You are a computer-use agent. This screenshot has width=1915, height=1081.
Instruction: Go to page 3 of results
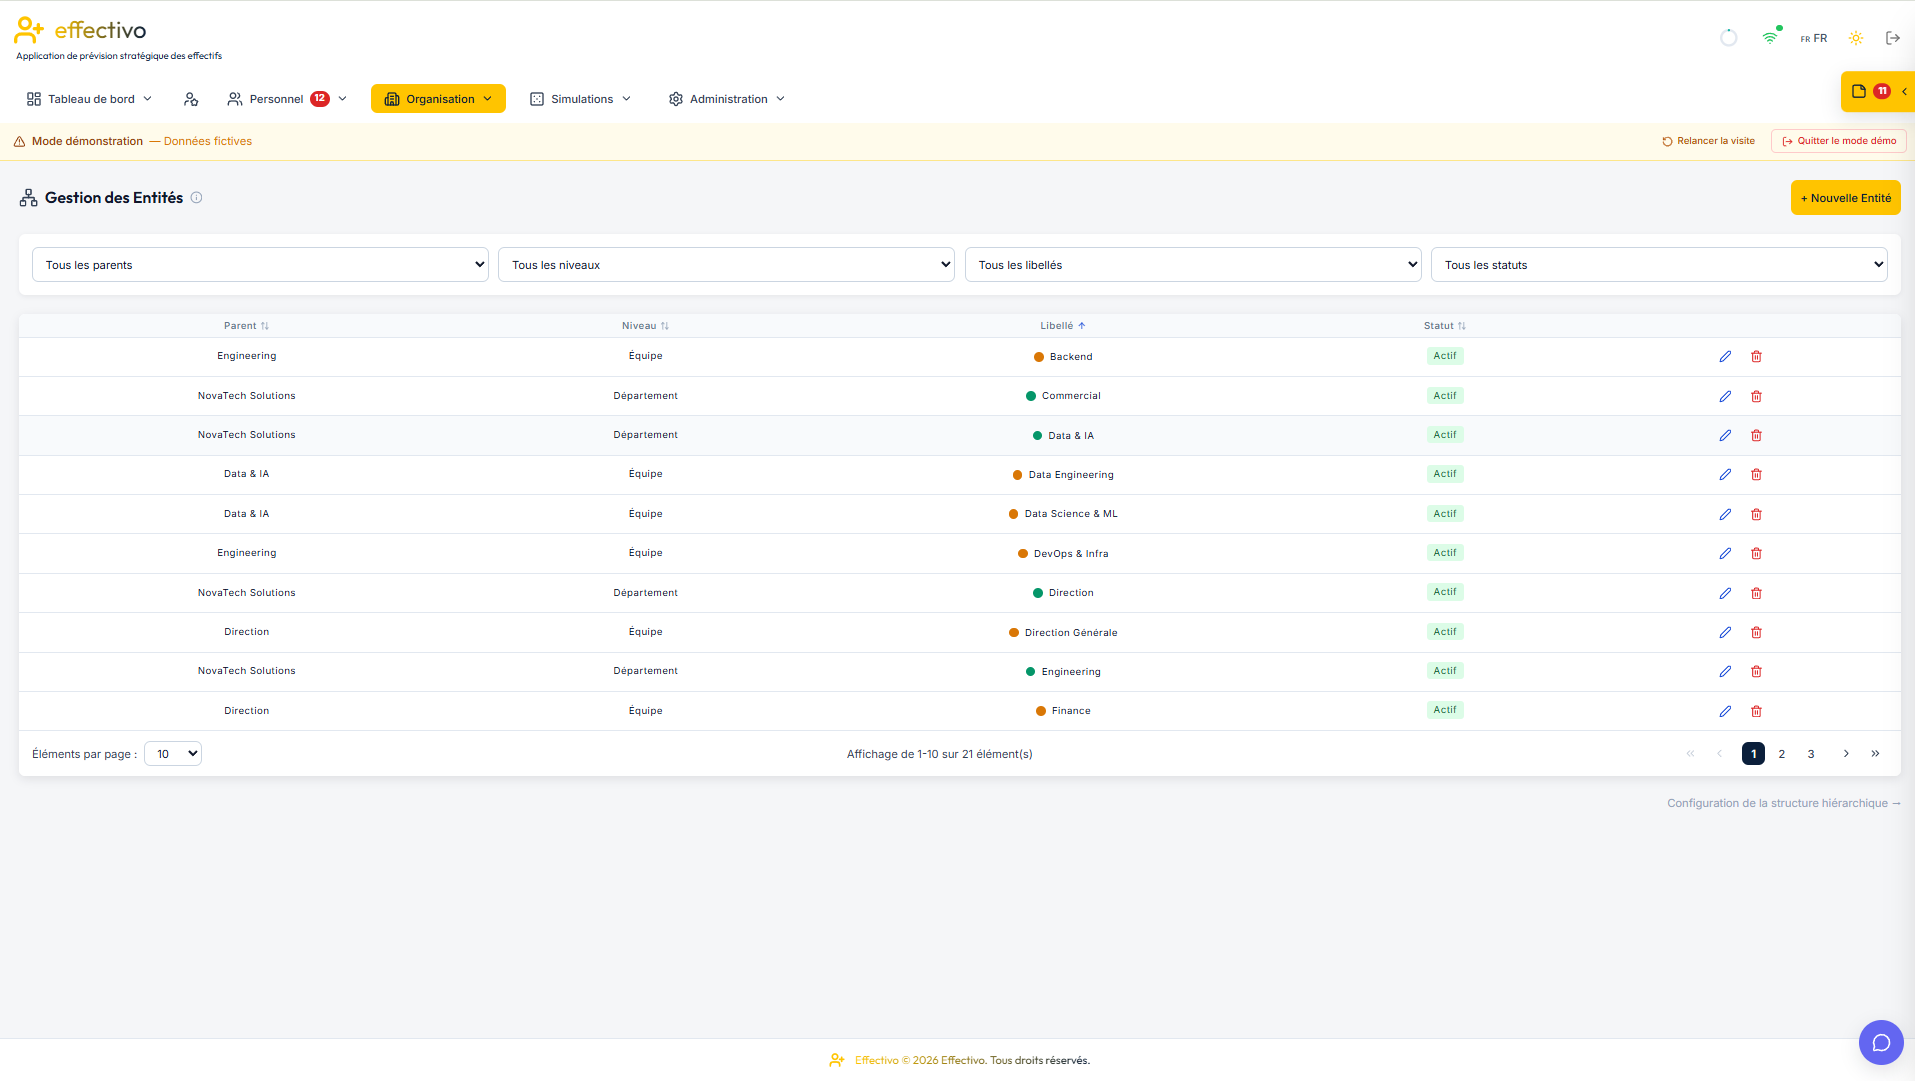pyautogui.click(x=1811, y=754)
